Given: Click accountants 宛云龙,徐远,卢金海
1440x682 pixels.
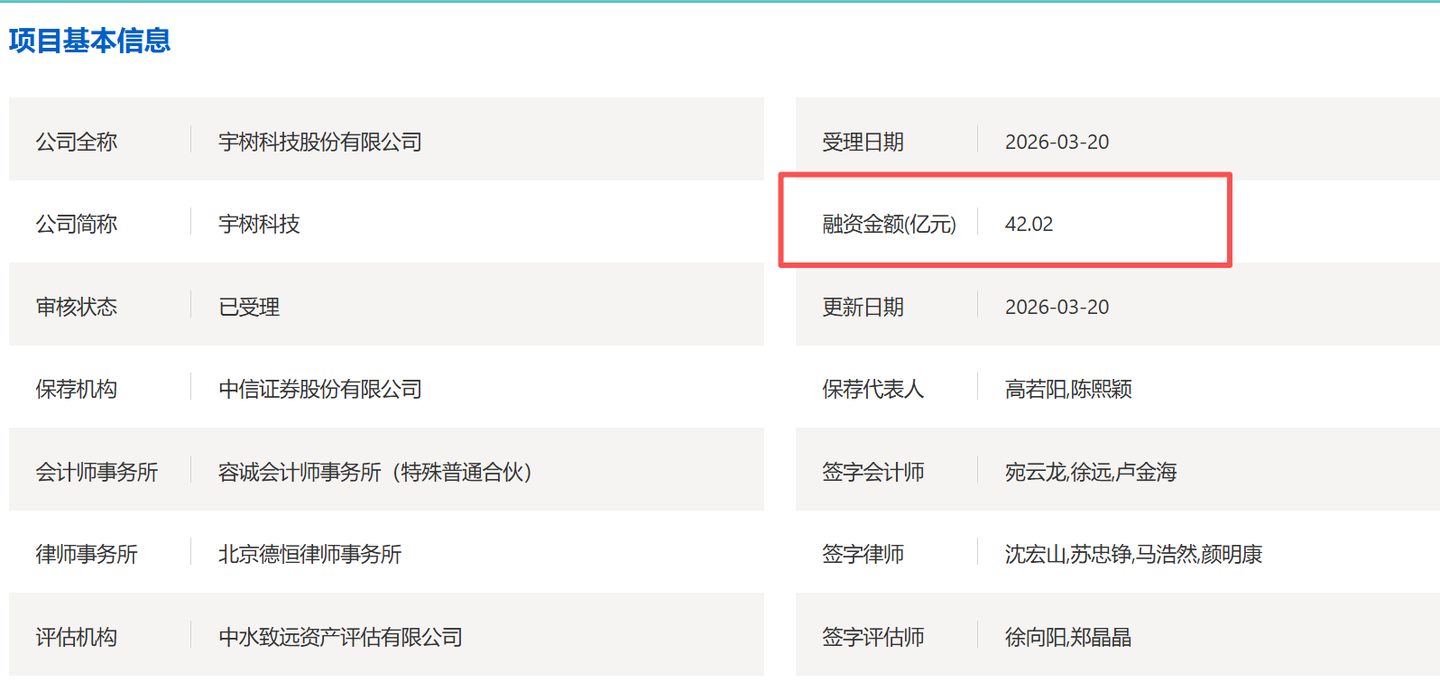Looking at the screenshot, I should coord(1091,472).
